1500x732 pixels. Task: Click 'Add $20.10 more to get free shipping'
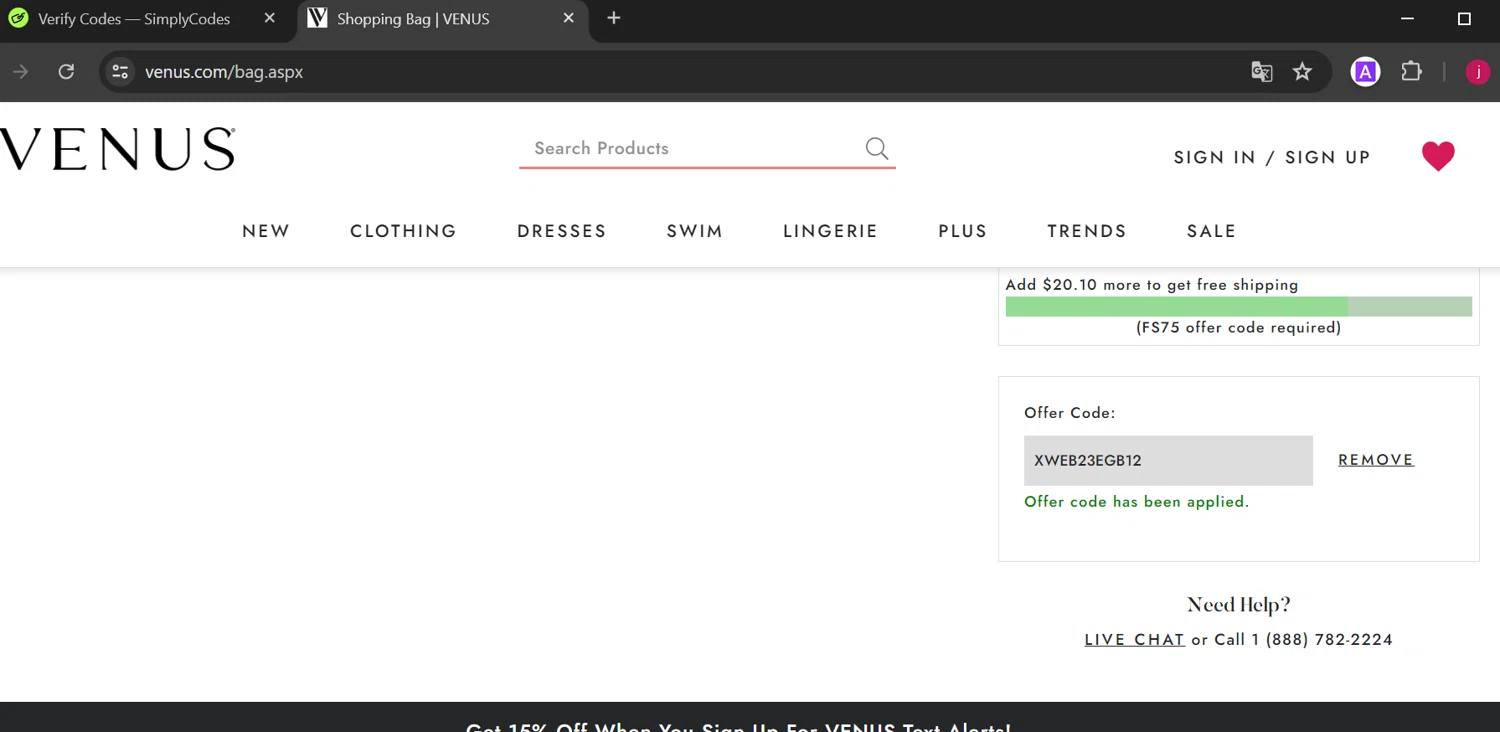(x=1152, y=285)
